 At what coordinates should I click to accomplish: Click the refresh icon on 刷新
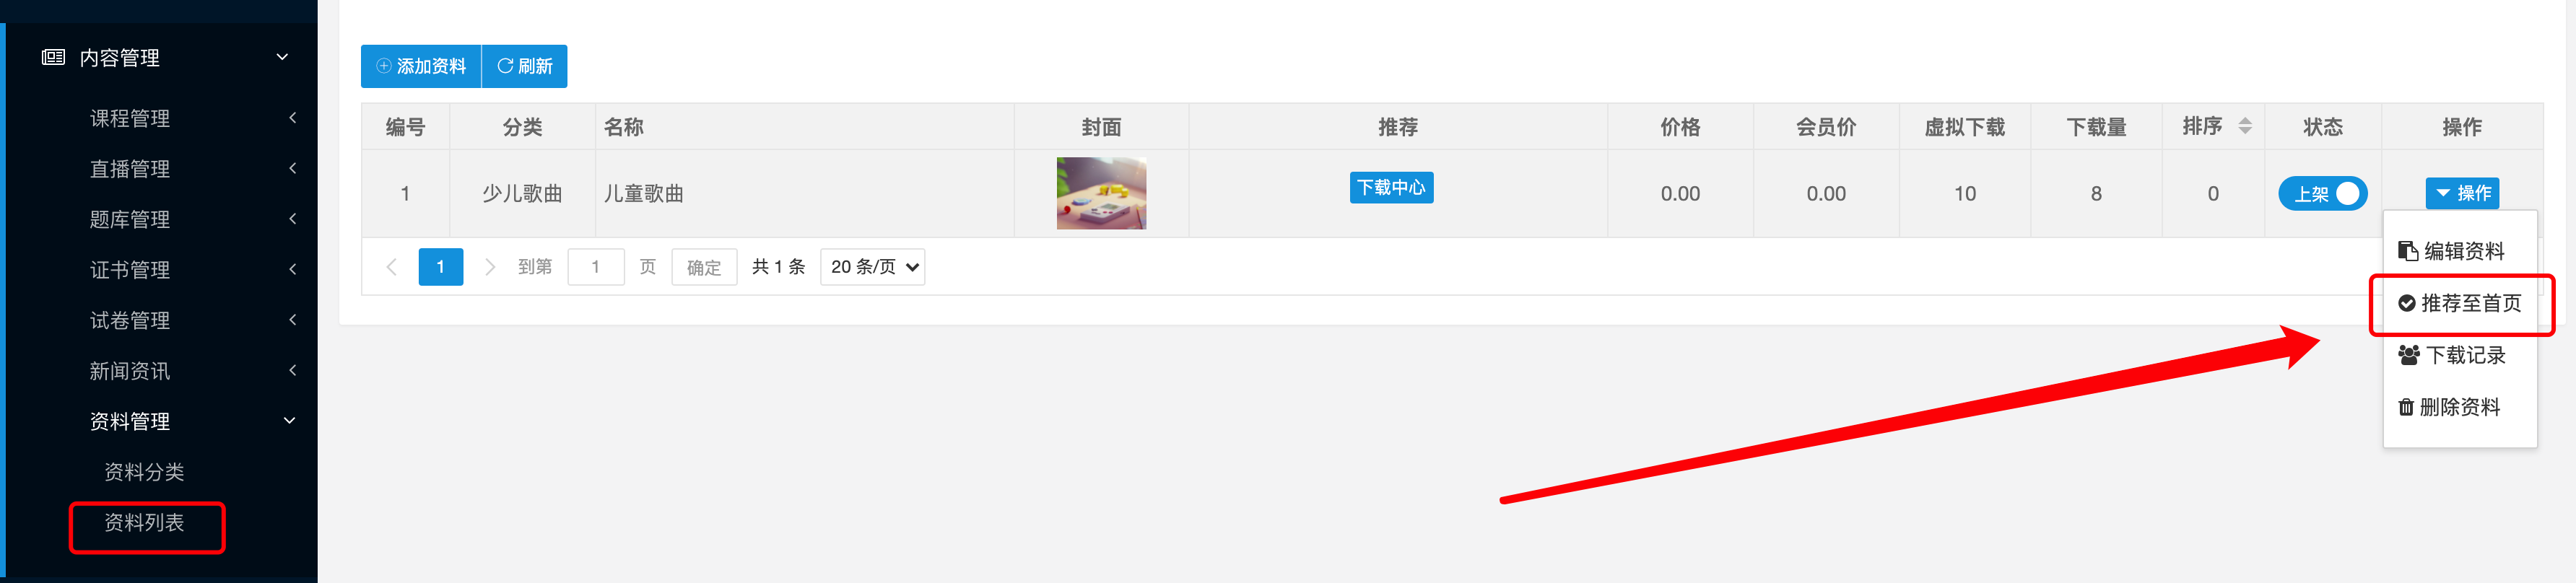click(505, 66)
